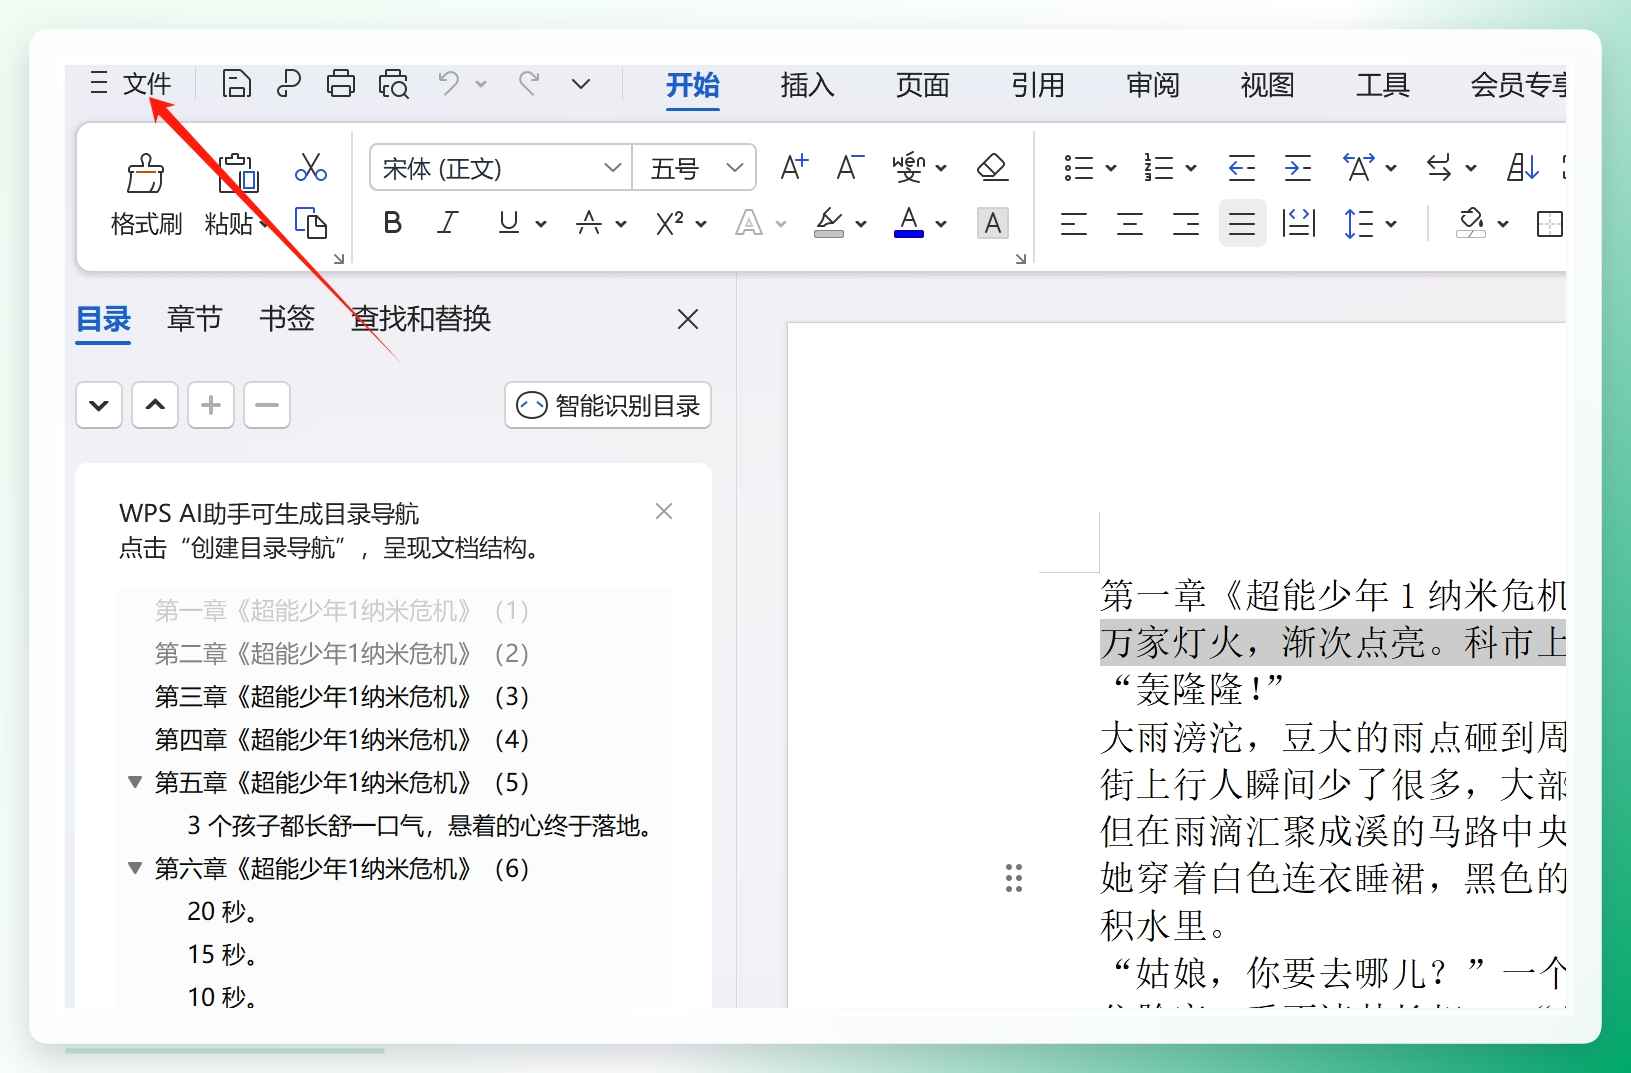This screenshot has height=1073, width=1631.
Task: Click the numbered list icon
Action: (1159, 167)
